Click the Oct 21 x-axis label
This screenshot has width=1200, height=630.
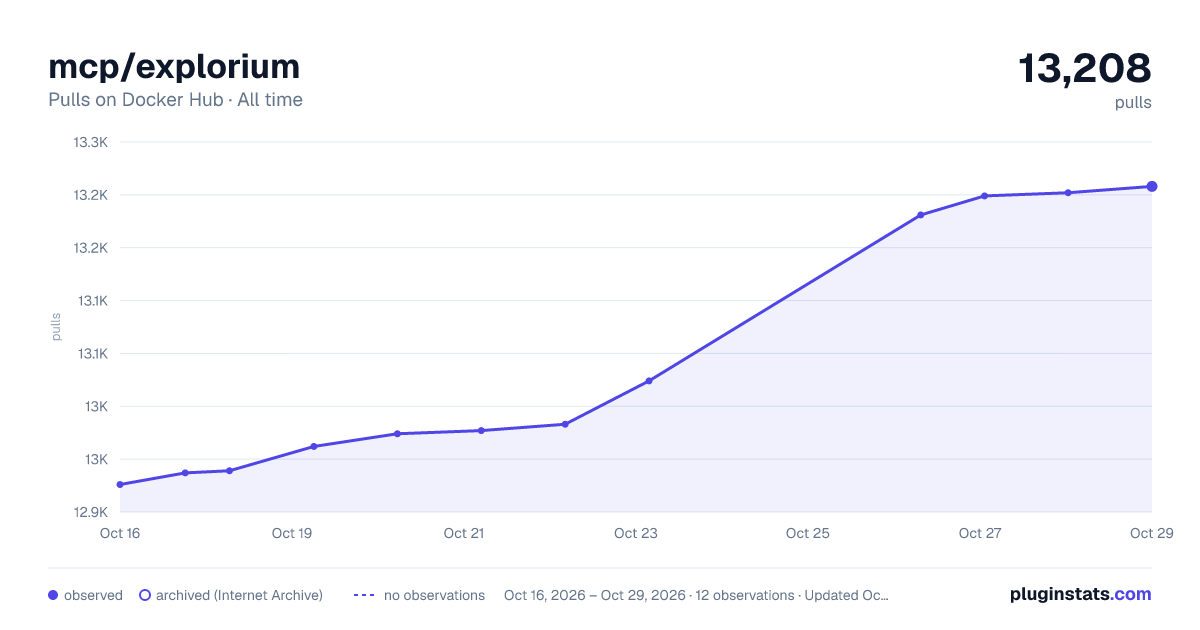click(464, 533)
